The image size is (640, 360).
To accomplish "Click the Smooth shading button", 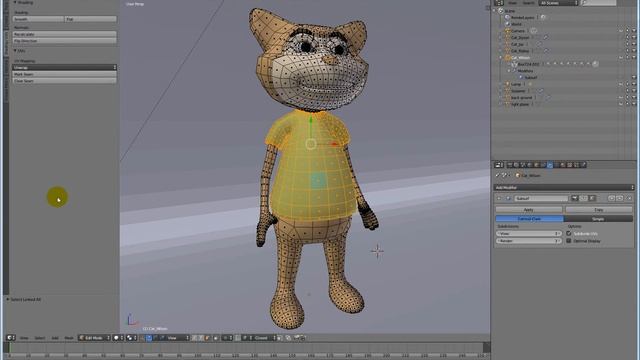I will tap(38, 19).
